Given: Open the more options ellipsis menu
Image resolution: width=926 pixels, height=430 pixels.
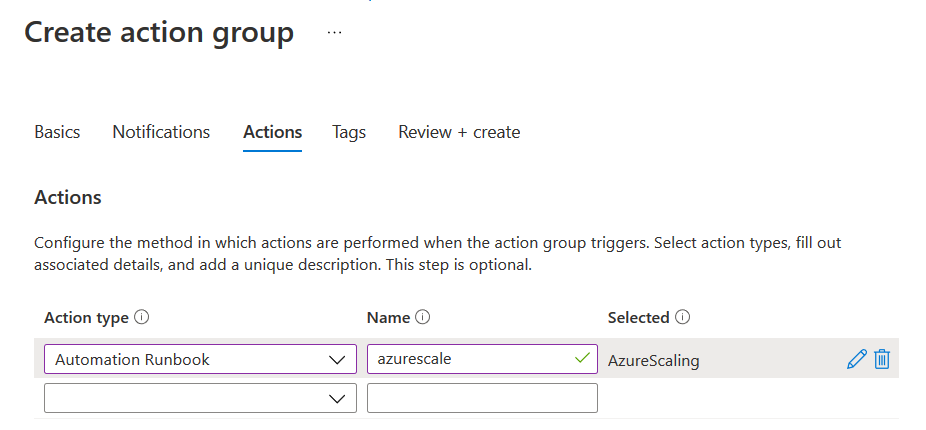Looking at the screenshot, I should (334, 33).
